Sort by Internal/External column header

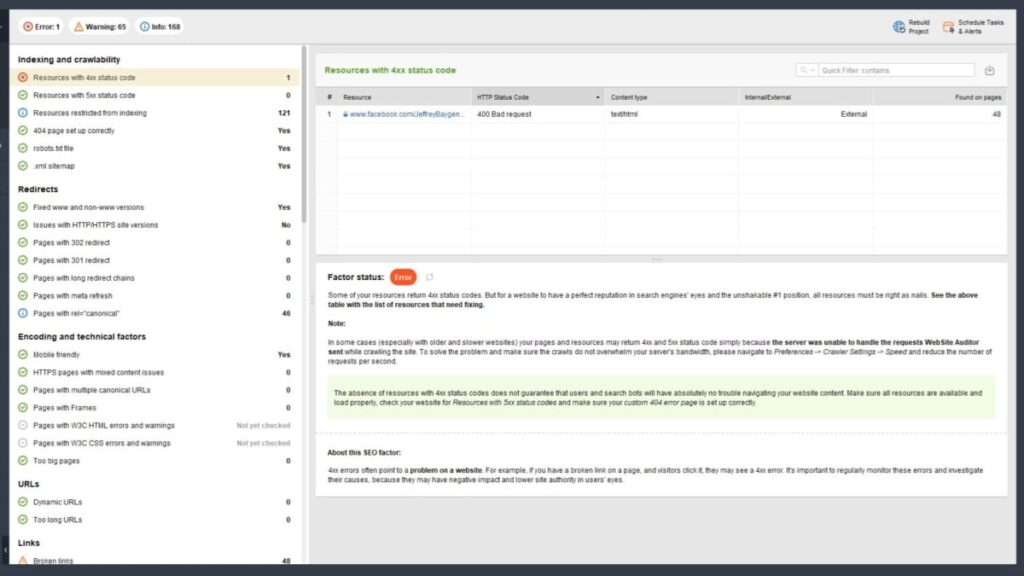[805, 97]
